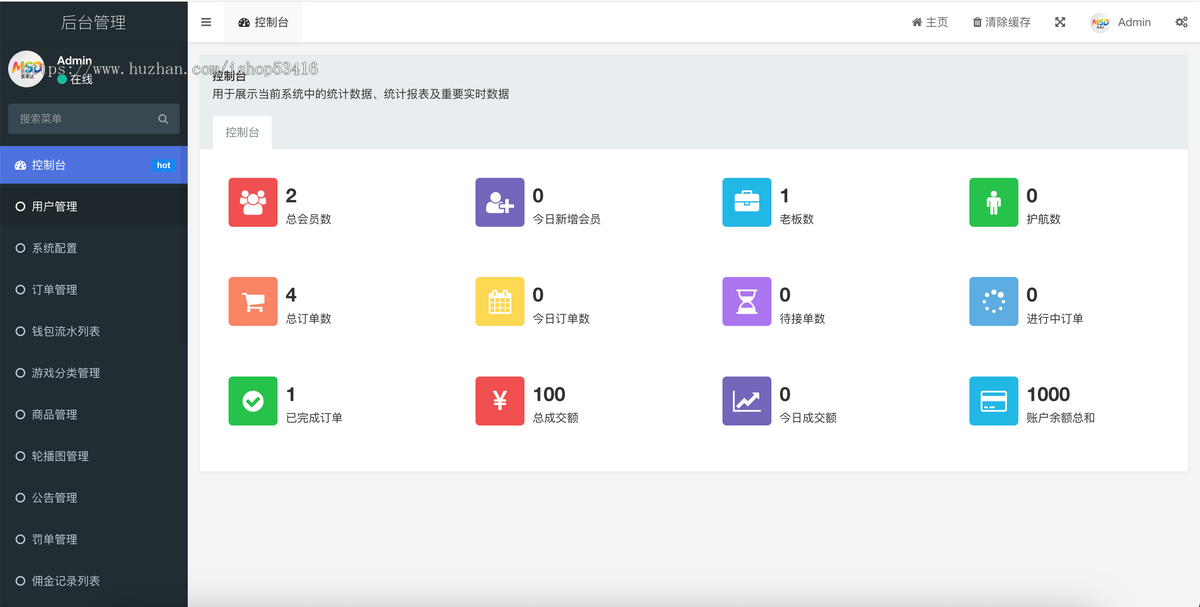1200x607 pixels.
Task: Click the purple 今日成交额 chart icon
Action: pyautogui.click(x=747, y=401)
